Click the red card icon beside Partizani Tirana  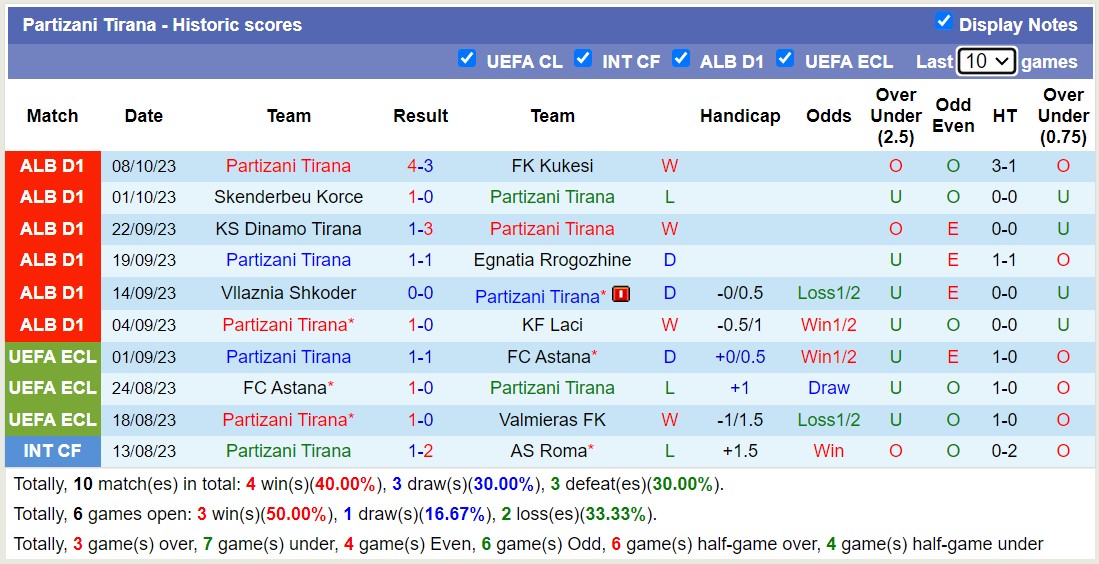621,294
